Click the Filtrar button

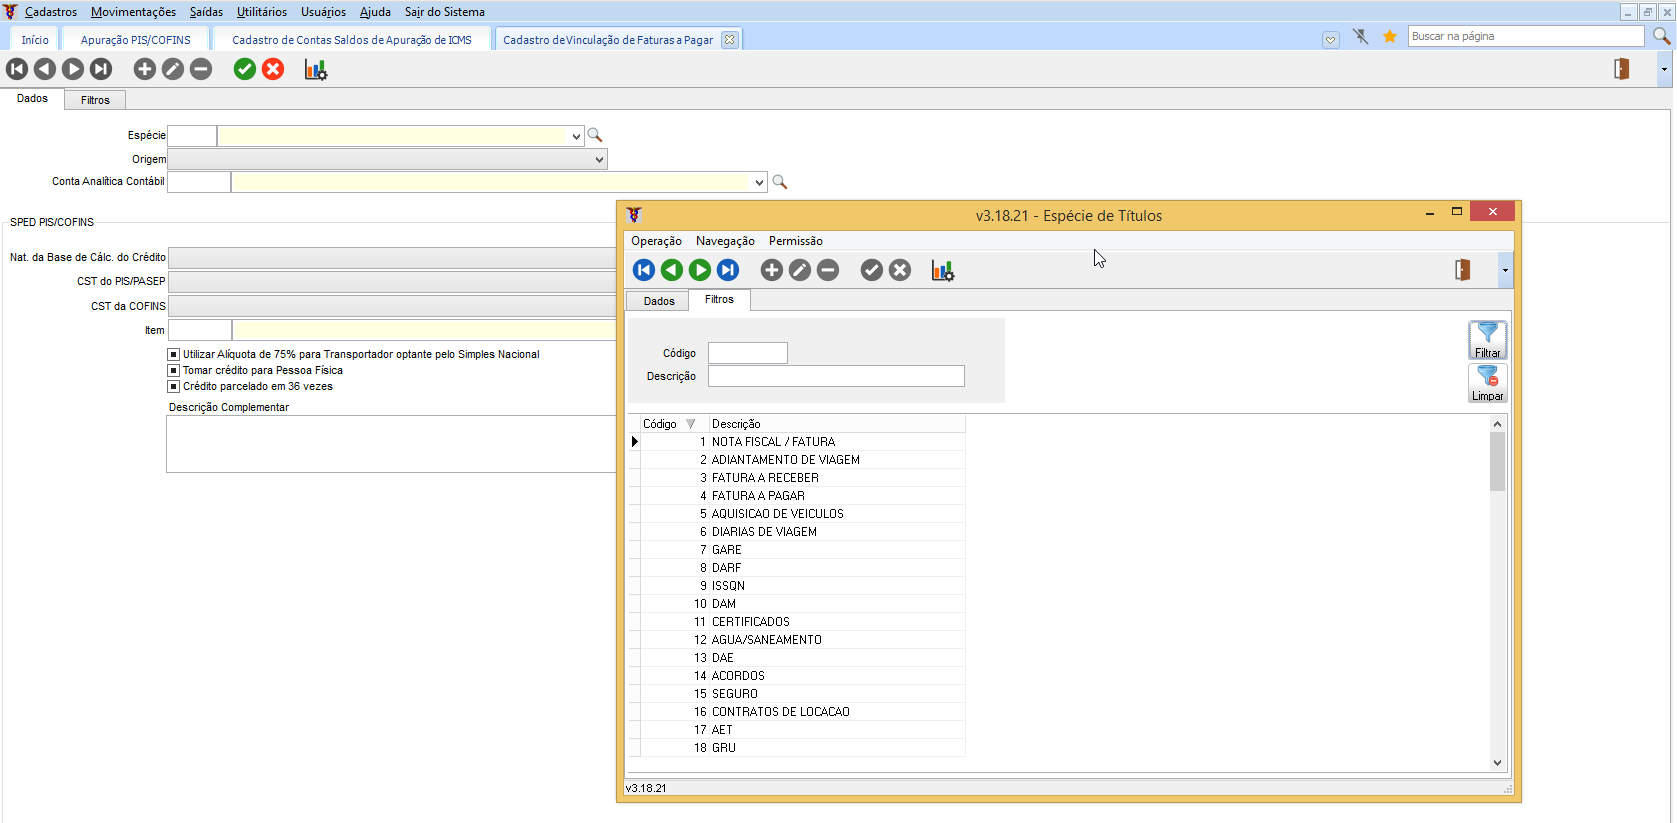click(x=1487, y=340)
